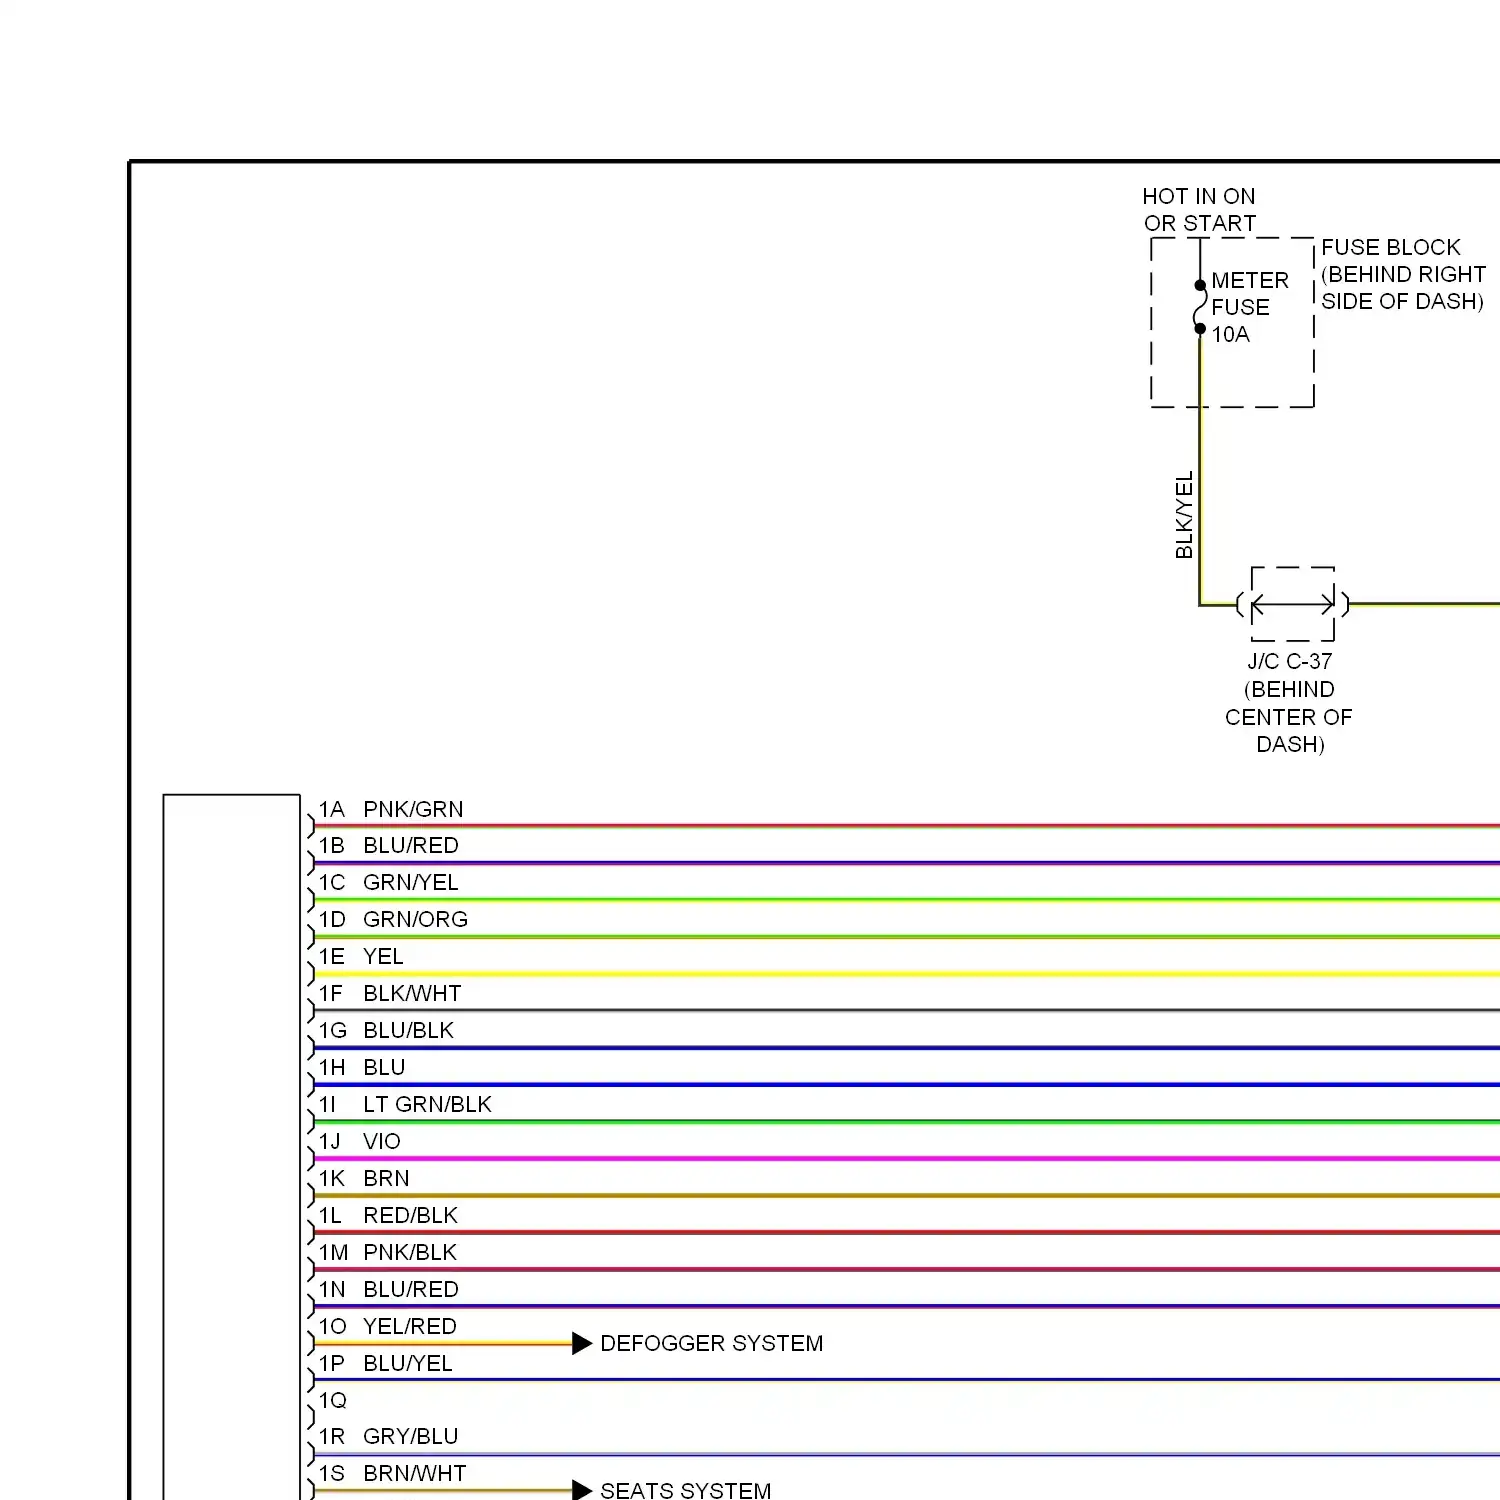Image resolution: width=1500 pixels, height=1500 pixels.
Task: Click pin 1E YEL label
Action: (361, 956)
